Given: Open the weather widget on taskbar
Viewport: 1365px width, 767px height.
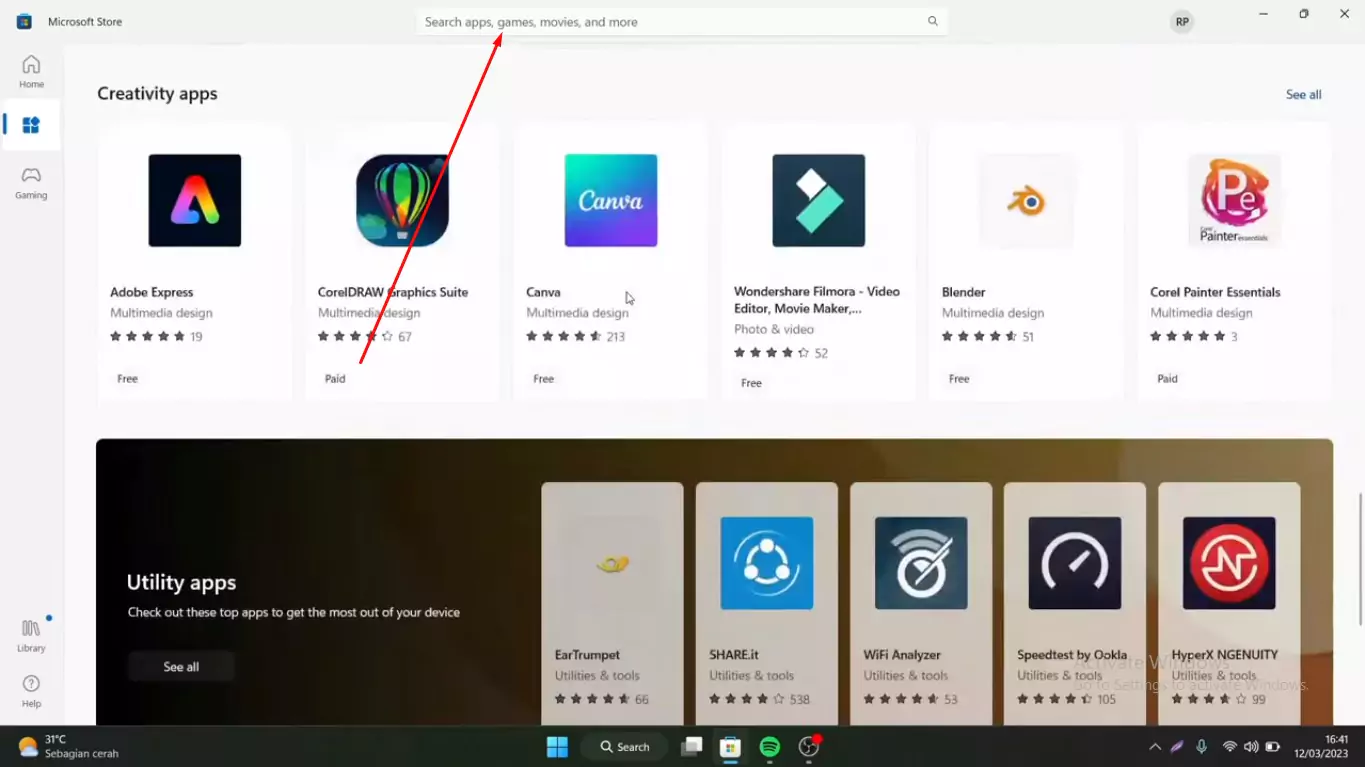Looking at the screenshot, I should click(68, 746).
